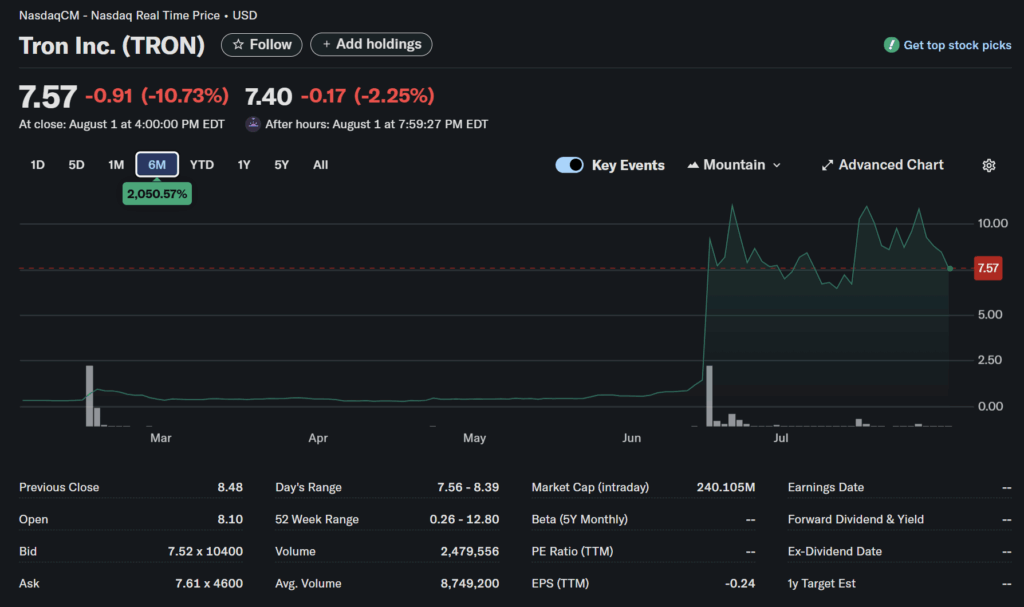Click the expand arrows icon for Advanced Chart
The height and width of the screenshot is (607, 1024).
click(x=827, y=165)
